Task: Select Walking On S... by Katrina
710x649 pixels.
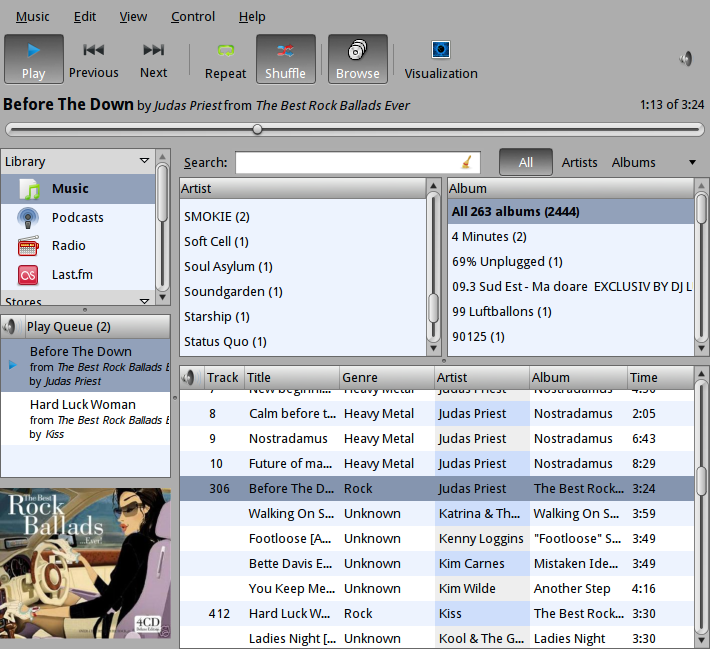Action: click(x=437, y=514)
